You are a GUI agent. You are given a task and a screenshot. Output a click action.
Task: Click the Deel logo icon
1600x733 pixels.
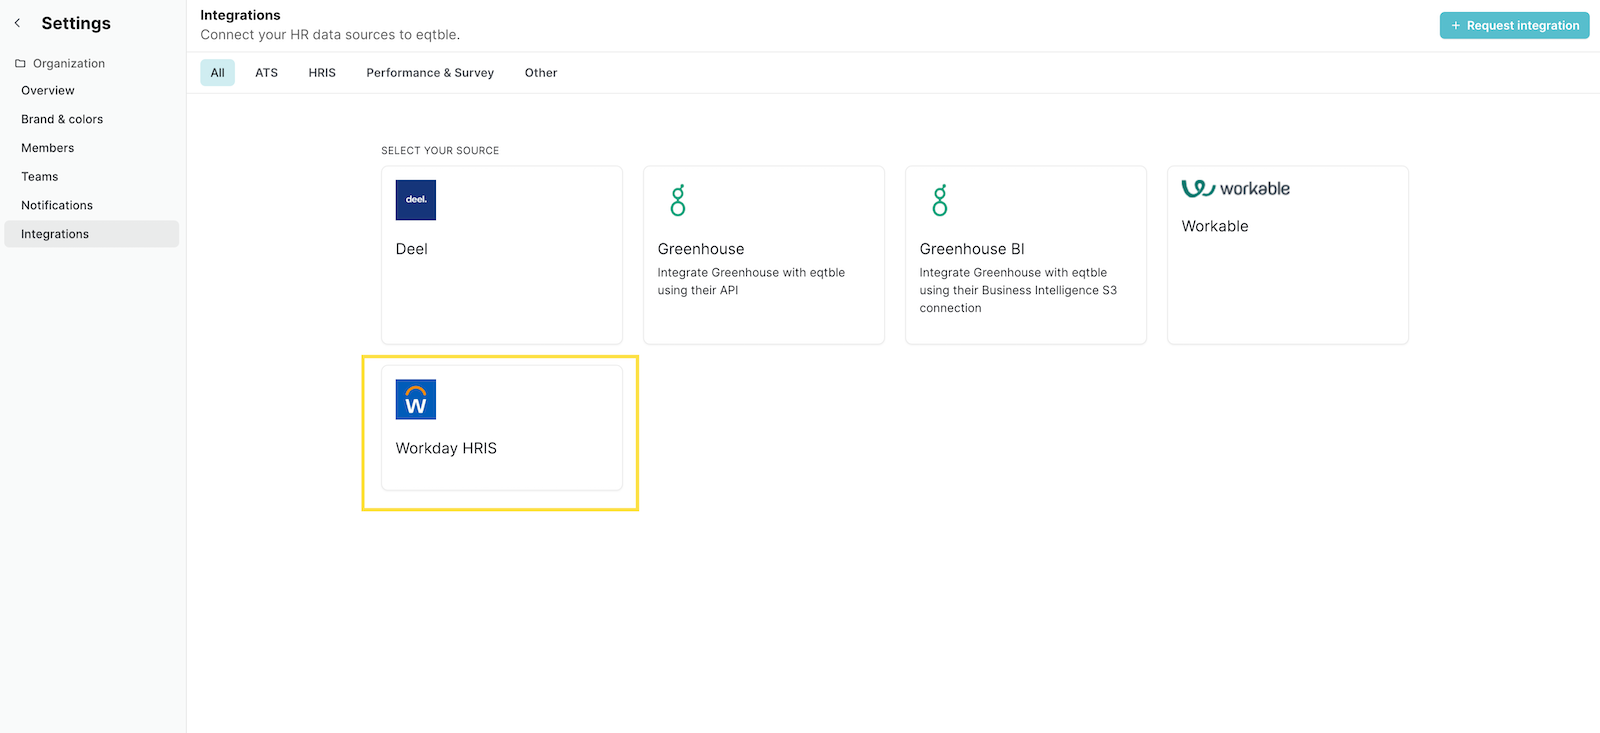(416, 200)
